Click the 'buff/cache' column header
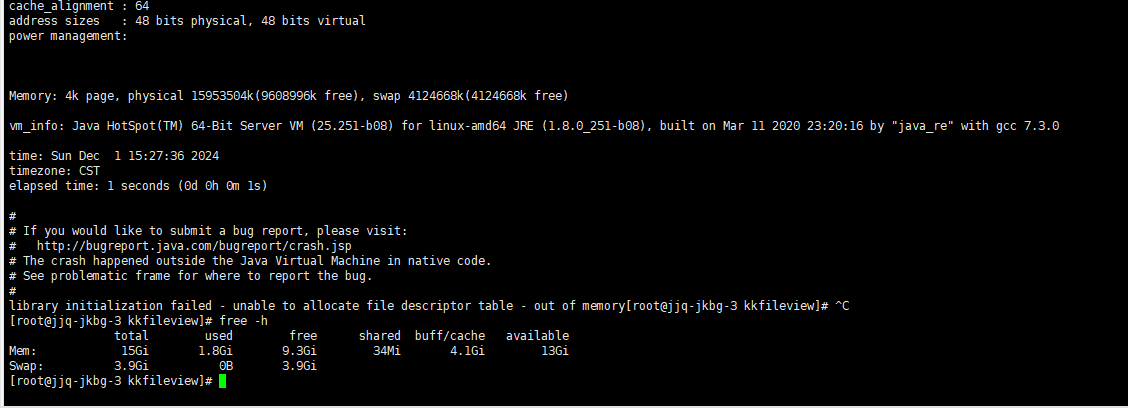 point(450,336)
